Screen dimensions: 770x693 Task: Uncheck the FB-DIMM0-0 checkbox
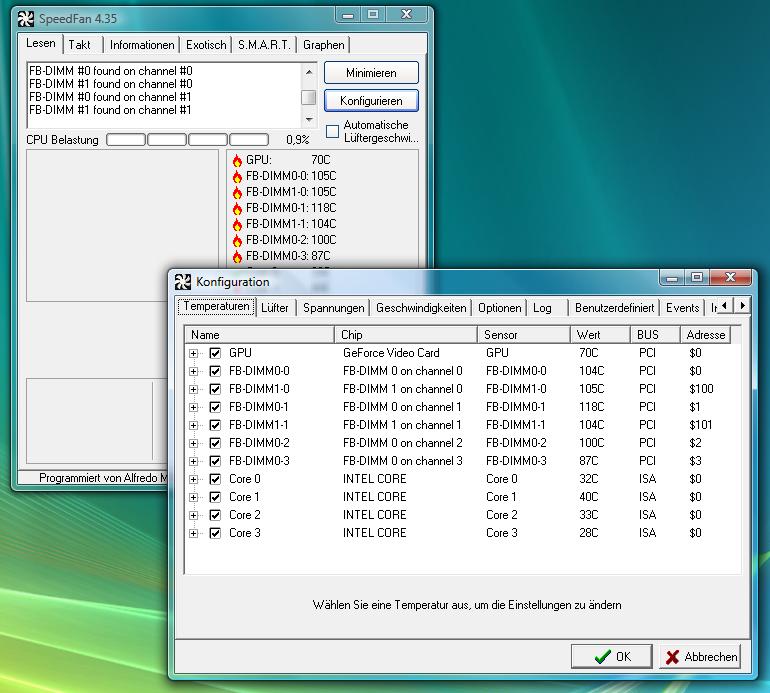tap(215, 371)
